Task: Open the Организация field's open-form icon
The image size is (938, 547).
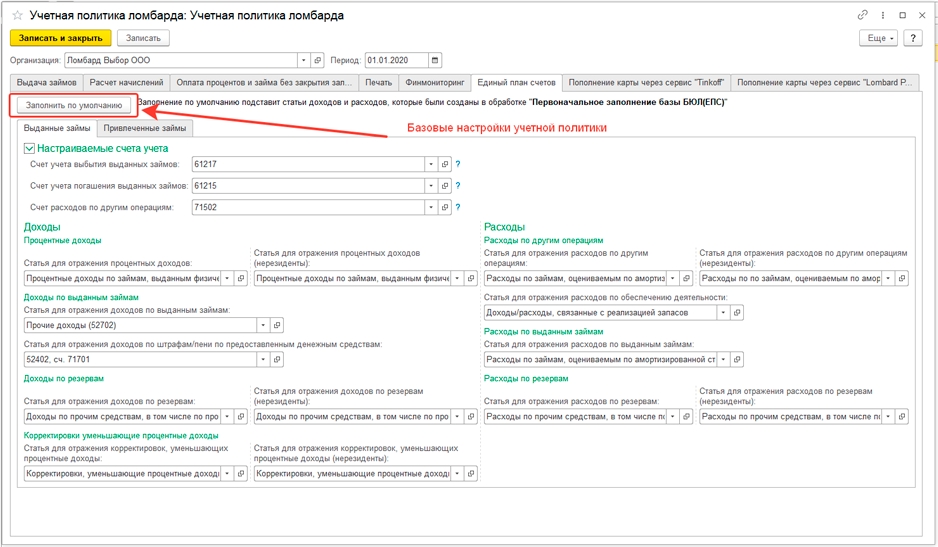Action: coord(317,61)
